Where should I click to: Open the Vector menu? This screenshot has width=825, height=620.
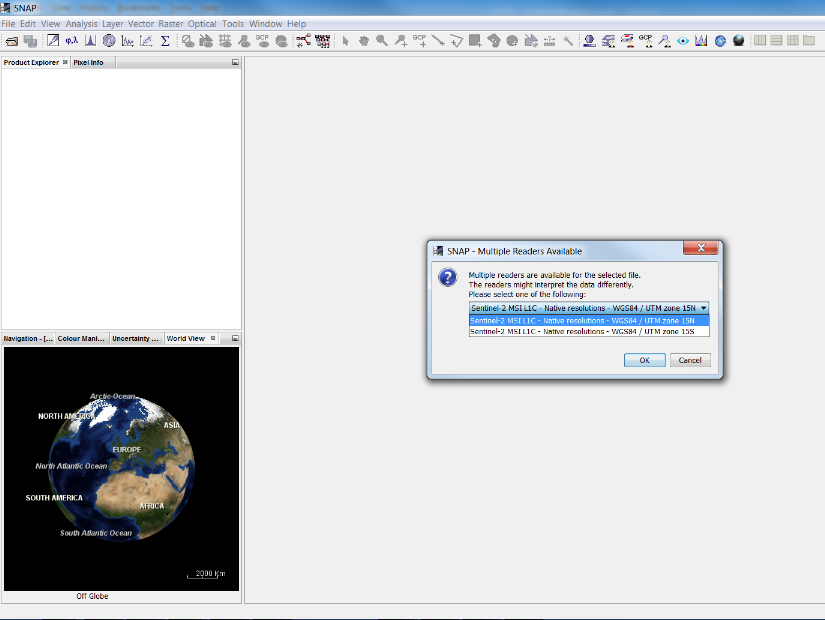(x=140, y=24)
